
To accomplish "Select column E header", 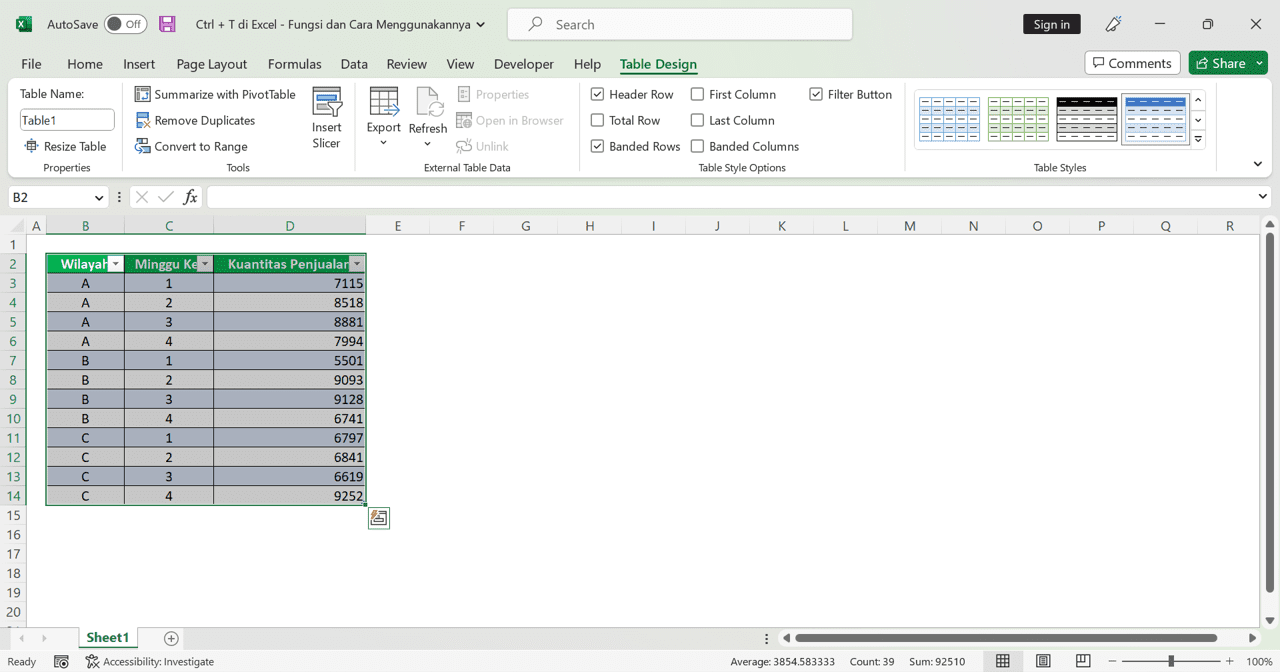I will 397,226.
